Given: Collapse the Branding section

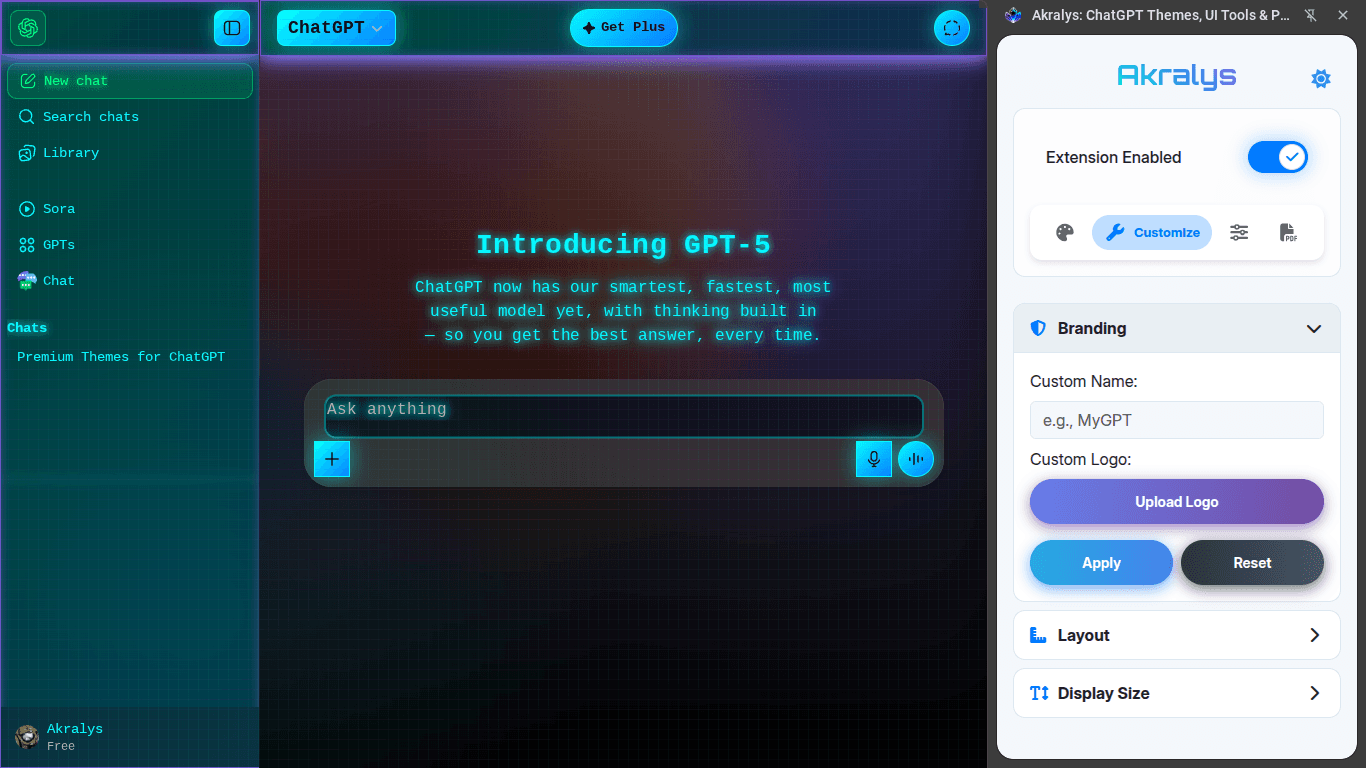Looking at the screenshot, I should coord(1314,328).
